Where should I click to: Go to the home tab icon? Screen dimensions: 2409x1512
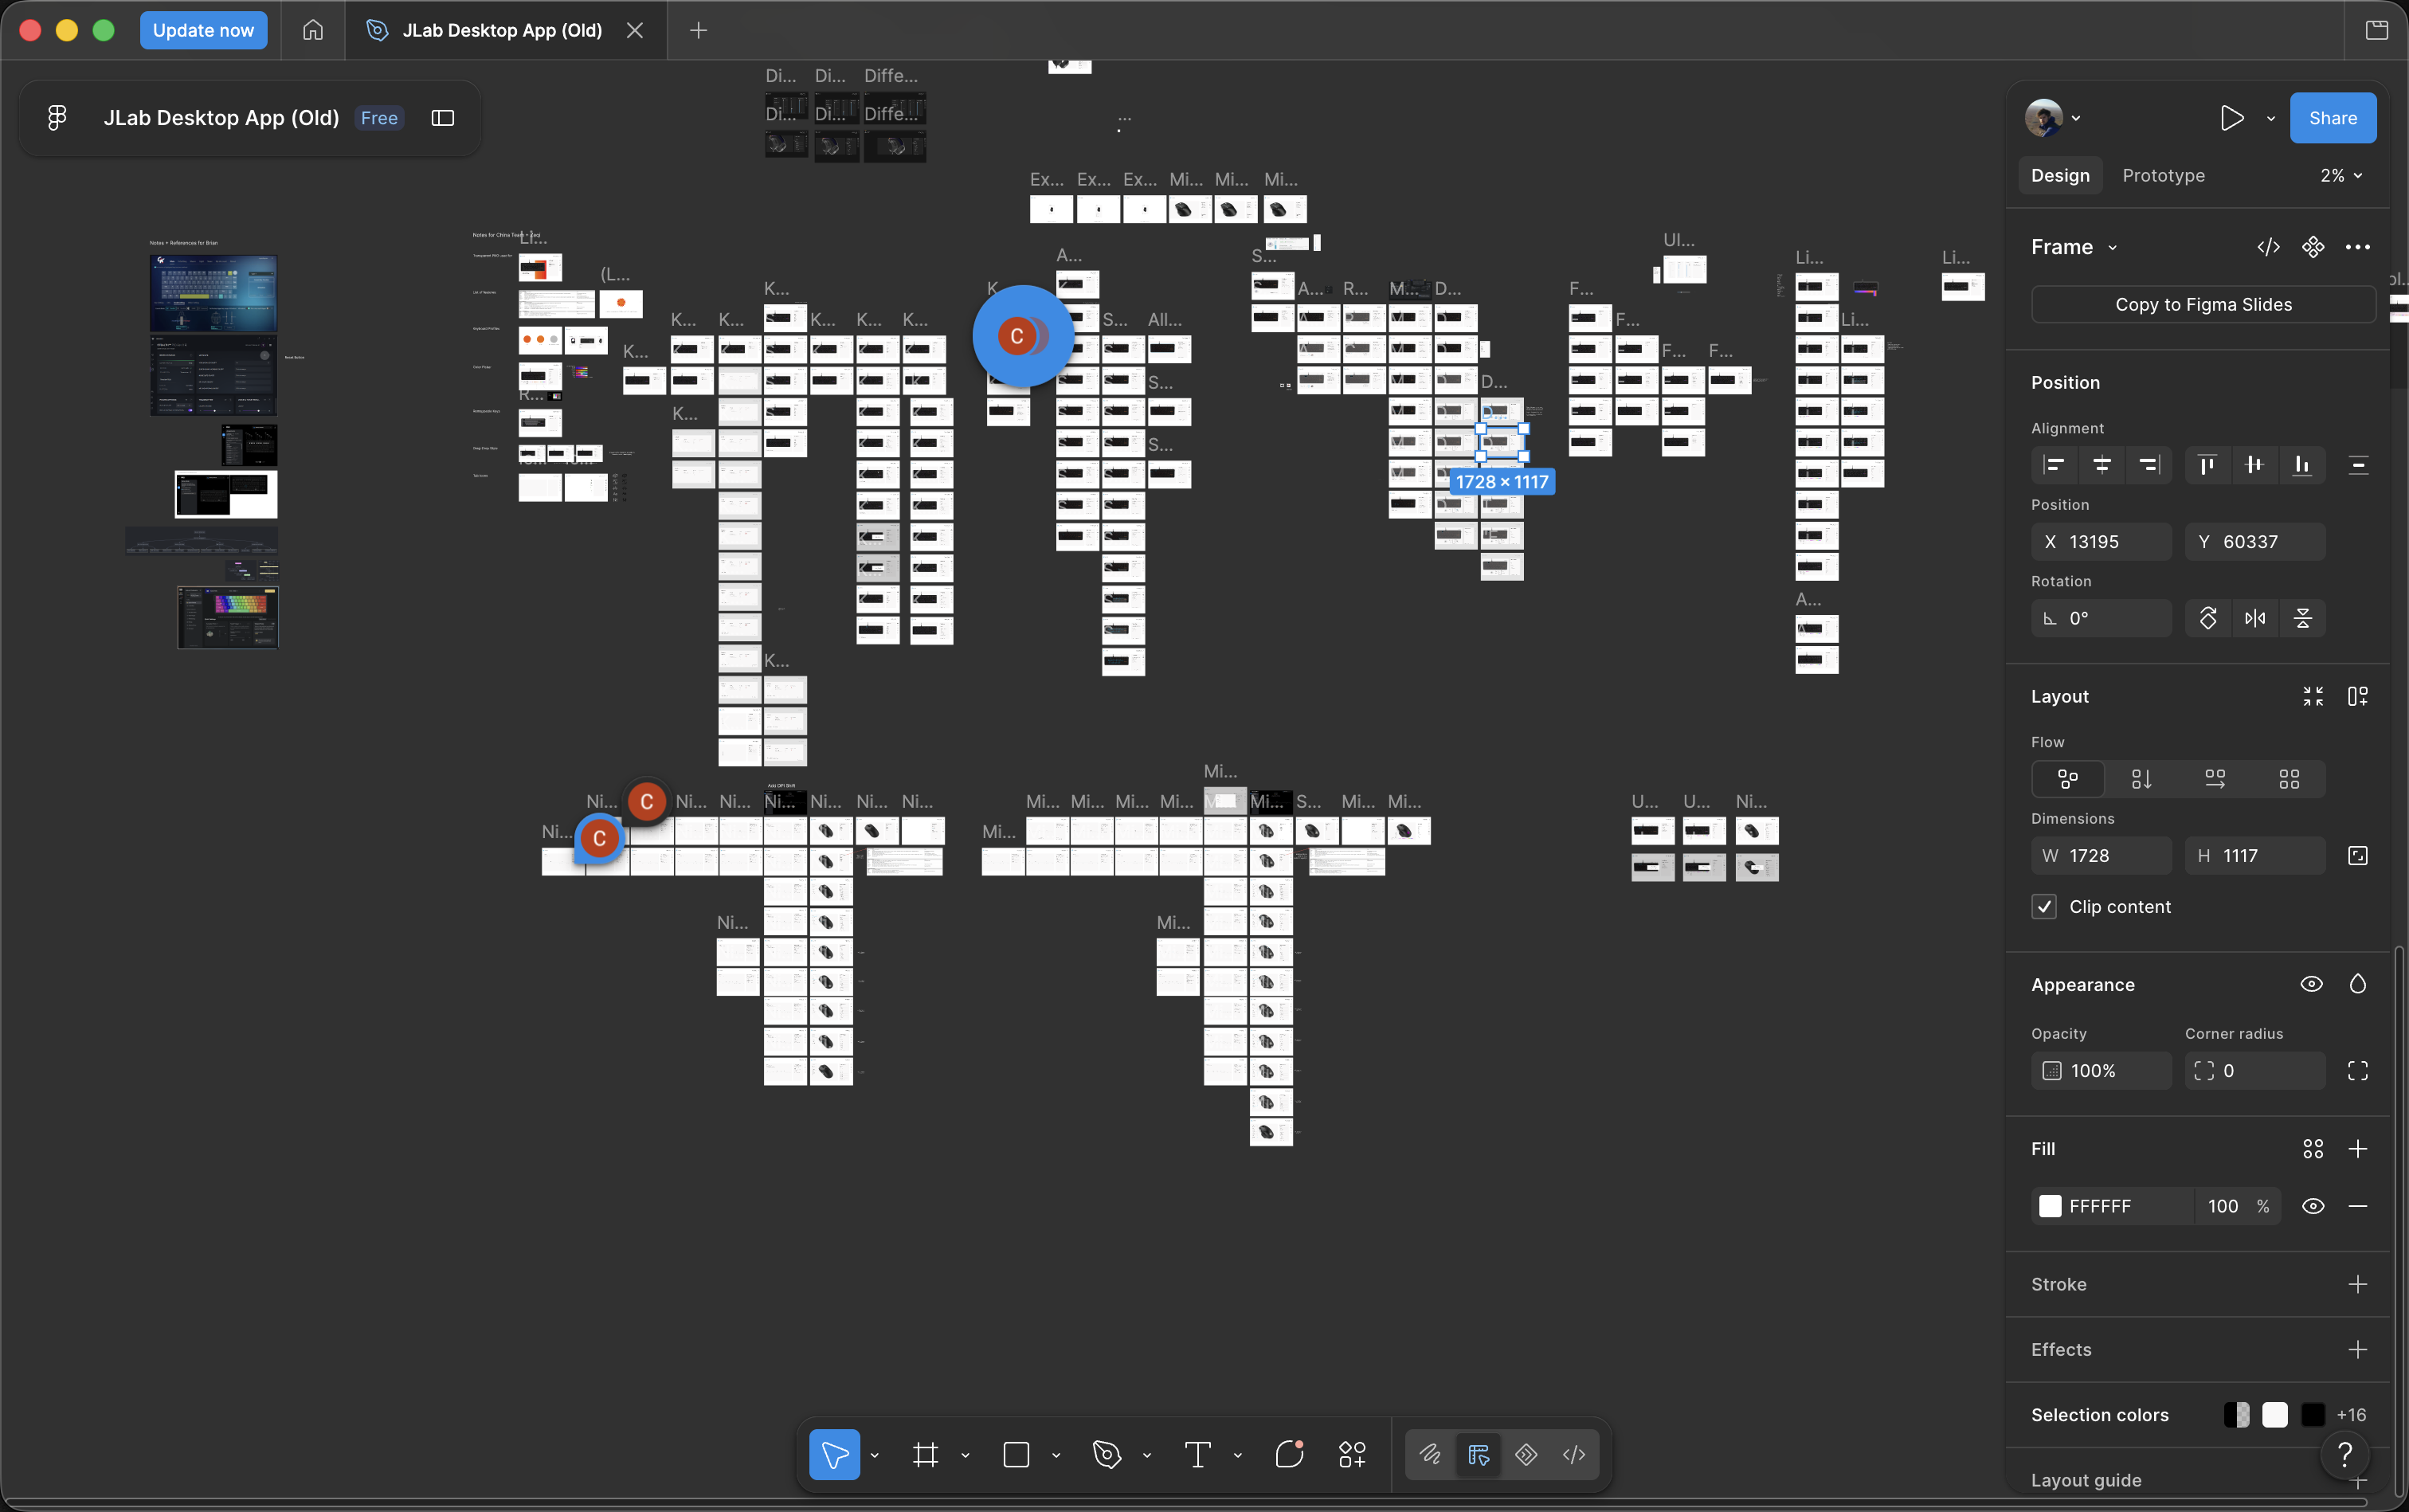click(313, 30)
